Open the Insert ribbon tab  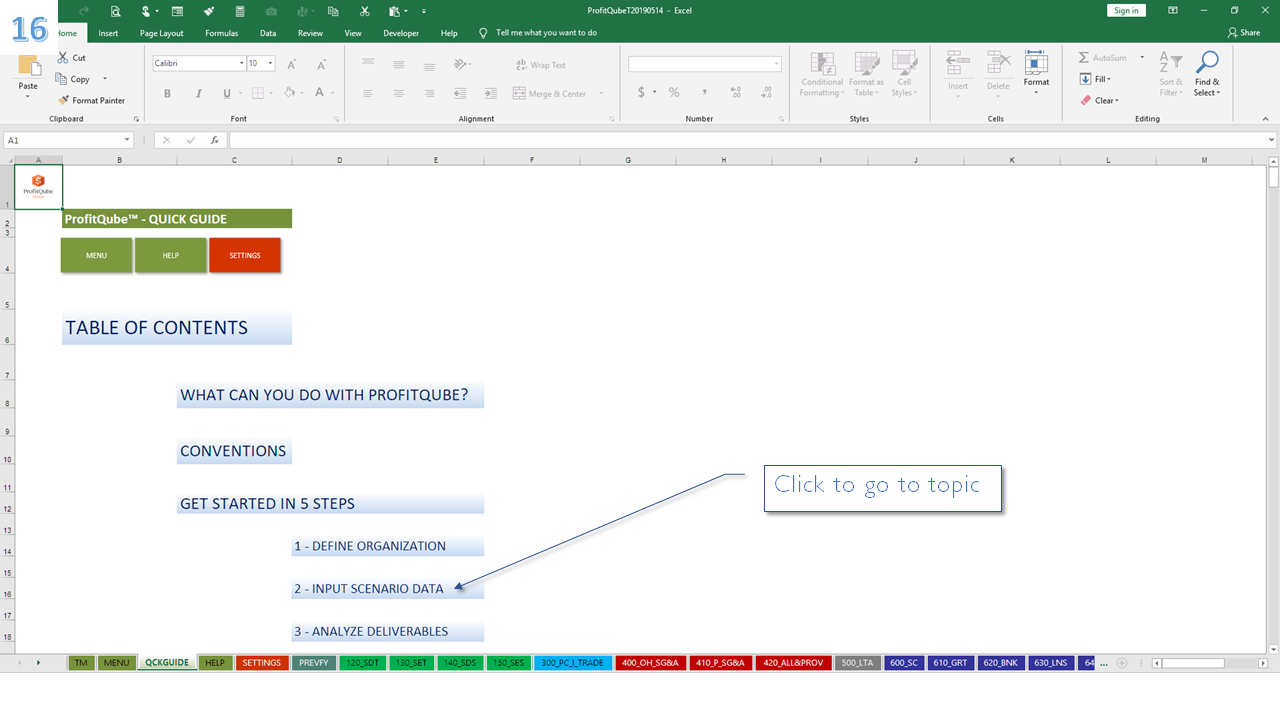point(108,33)
